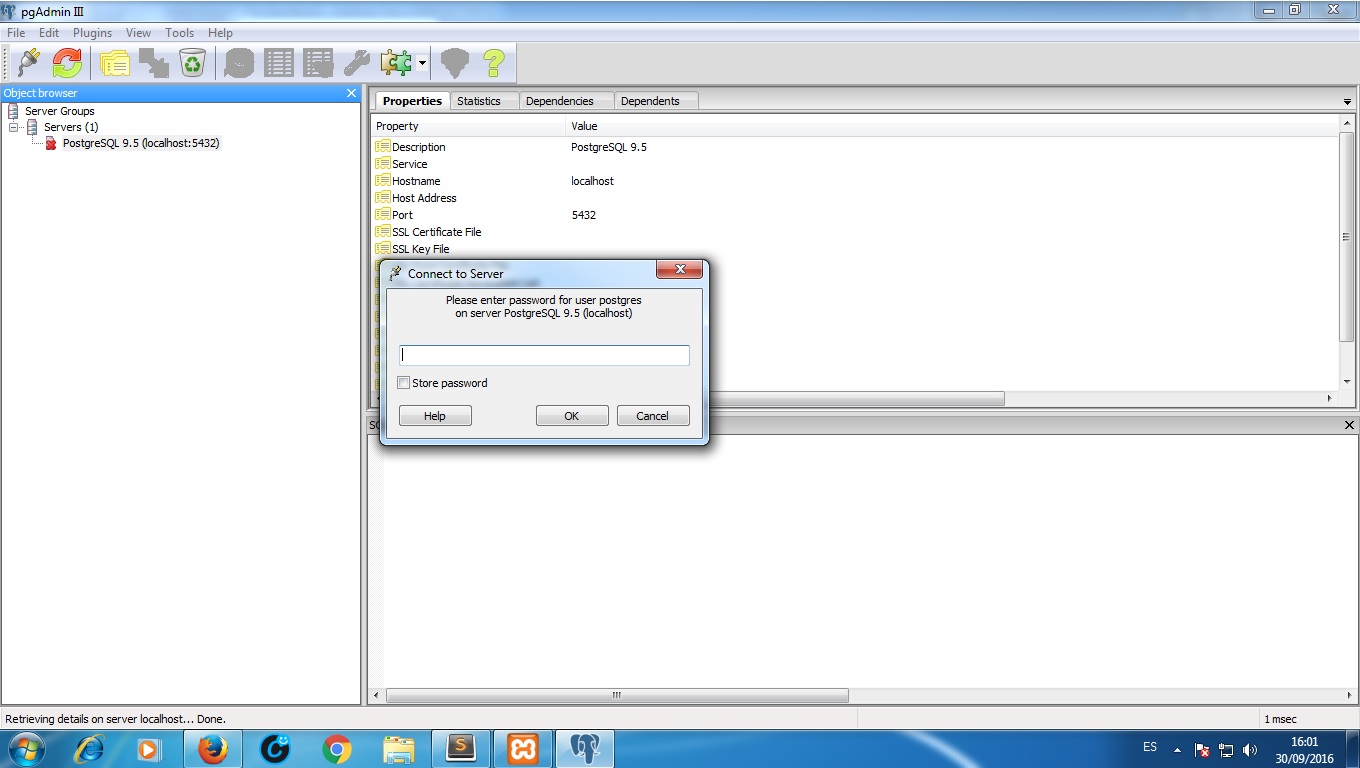Click the volume speaker tray icon
The width and height of the screenshot is (1360, 768).
1249,749
